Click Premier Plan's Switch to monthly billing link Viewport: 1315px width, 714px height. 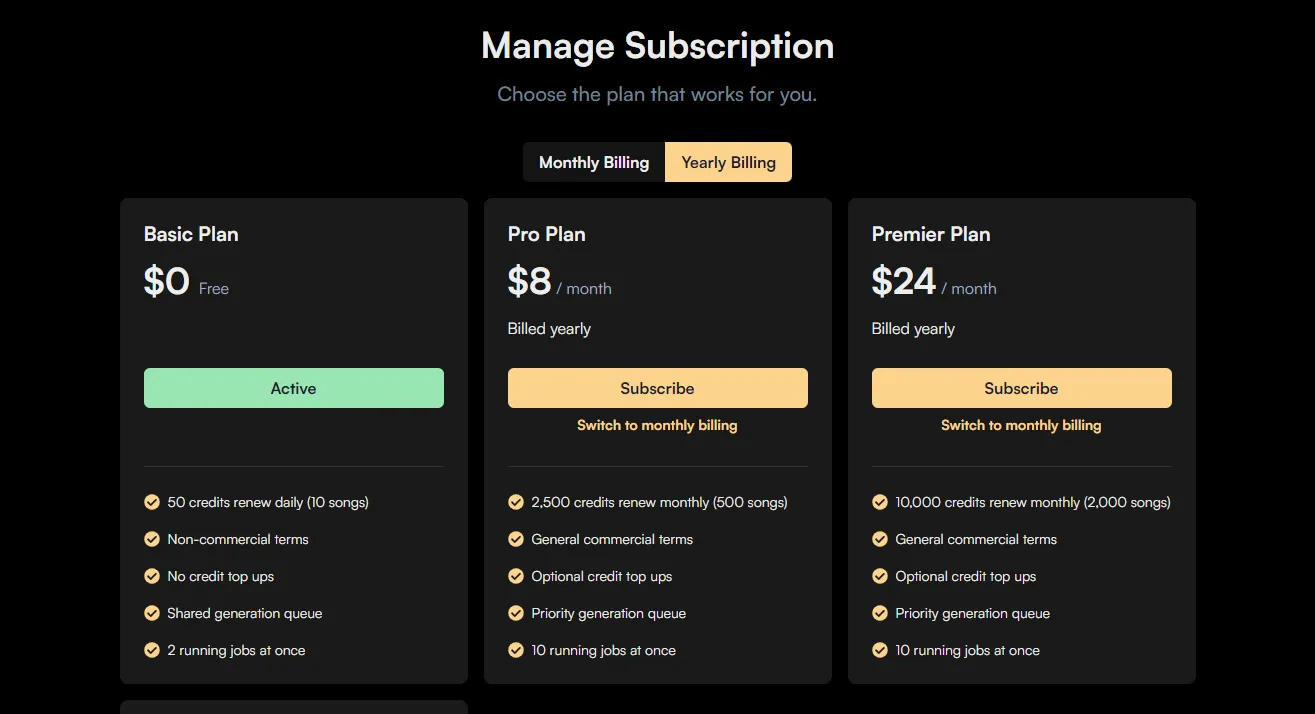(x=1021, y=425)
